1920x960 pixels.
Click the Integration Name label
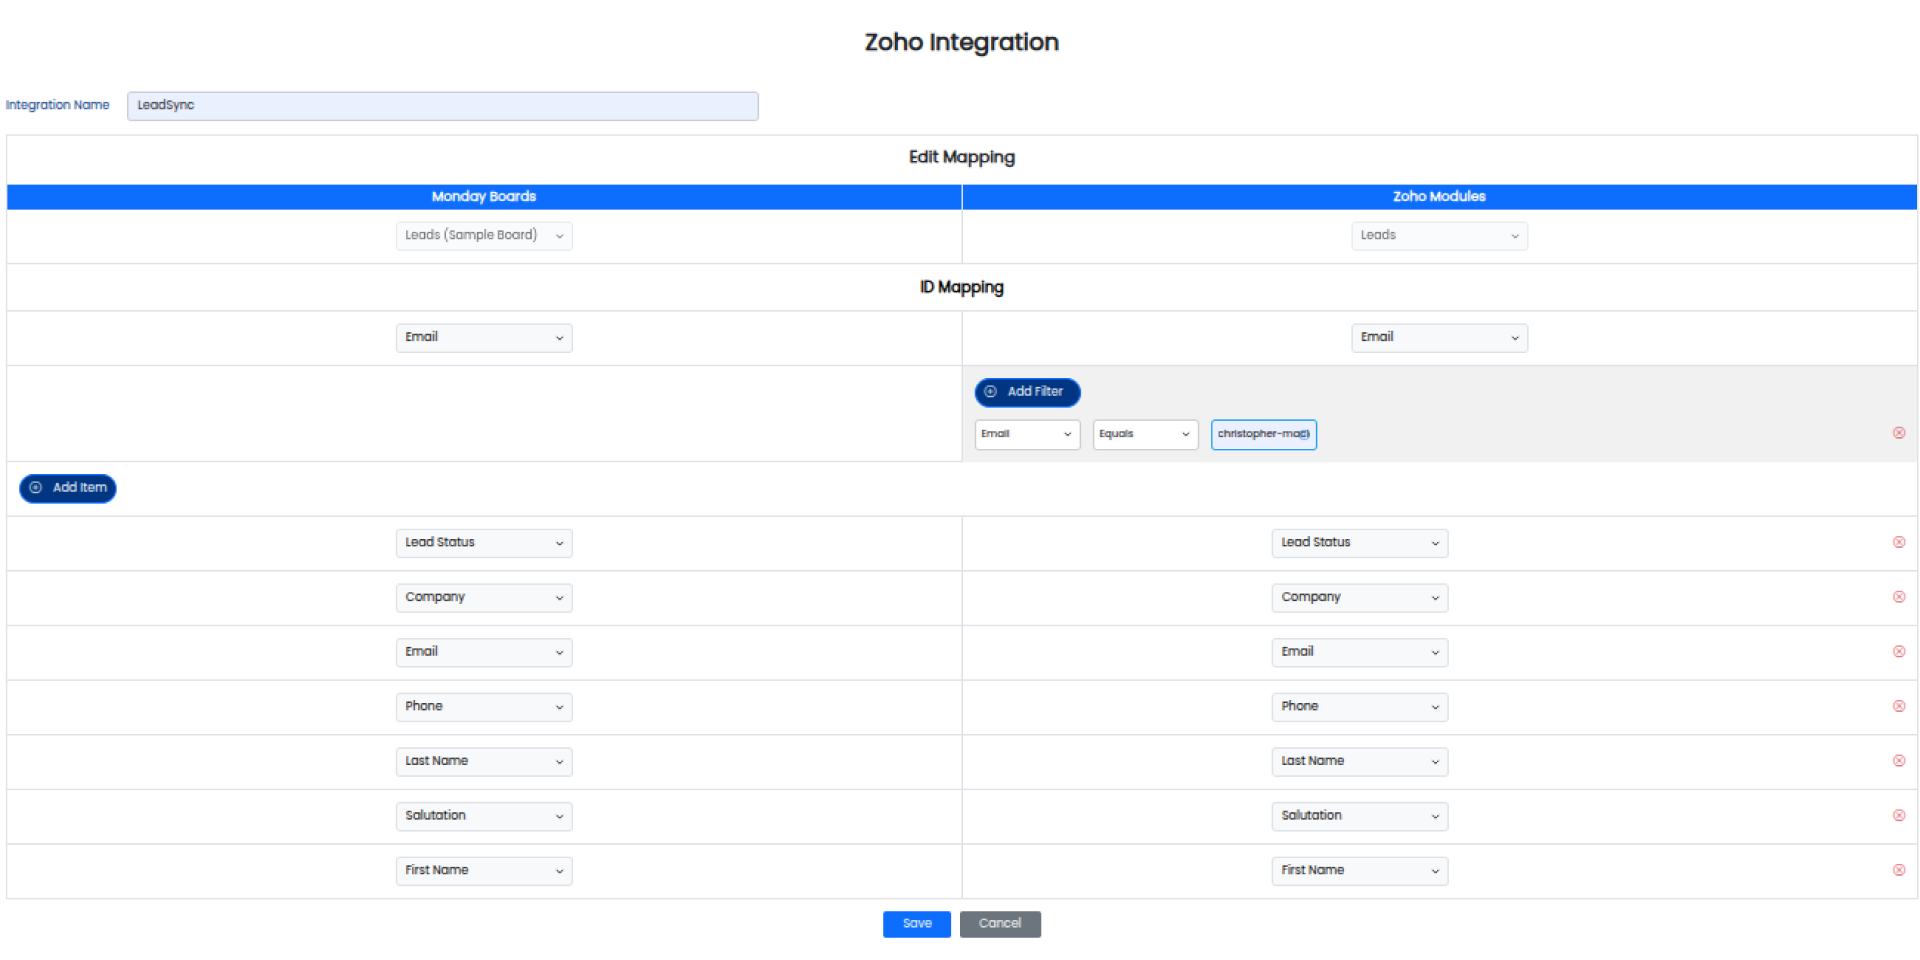[x=57, y=105]
